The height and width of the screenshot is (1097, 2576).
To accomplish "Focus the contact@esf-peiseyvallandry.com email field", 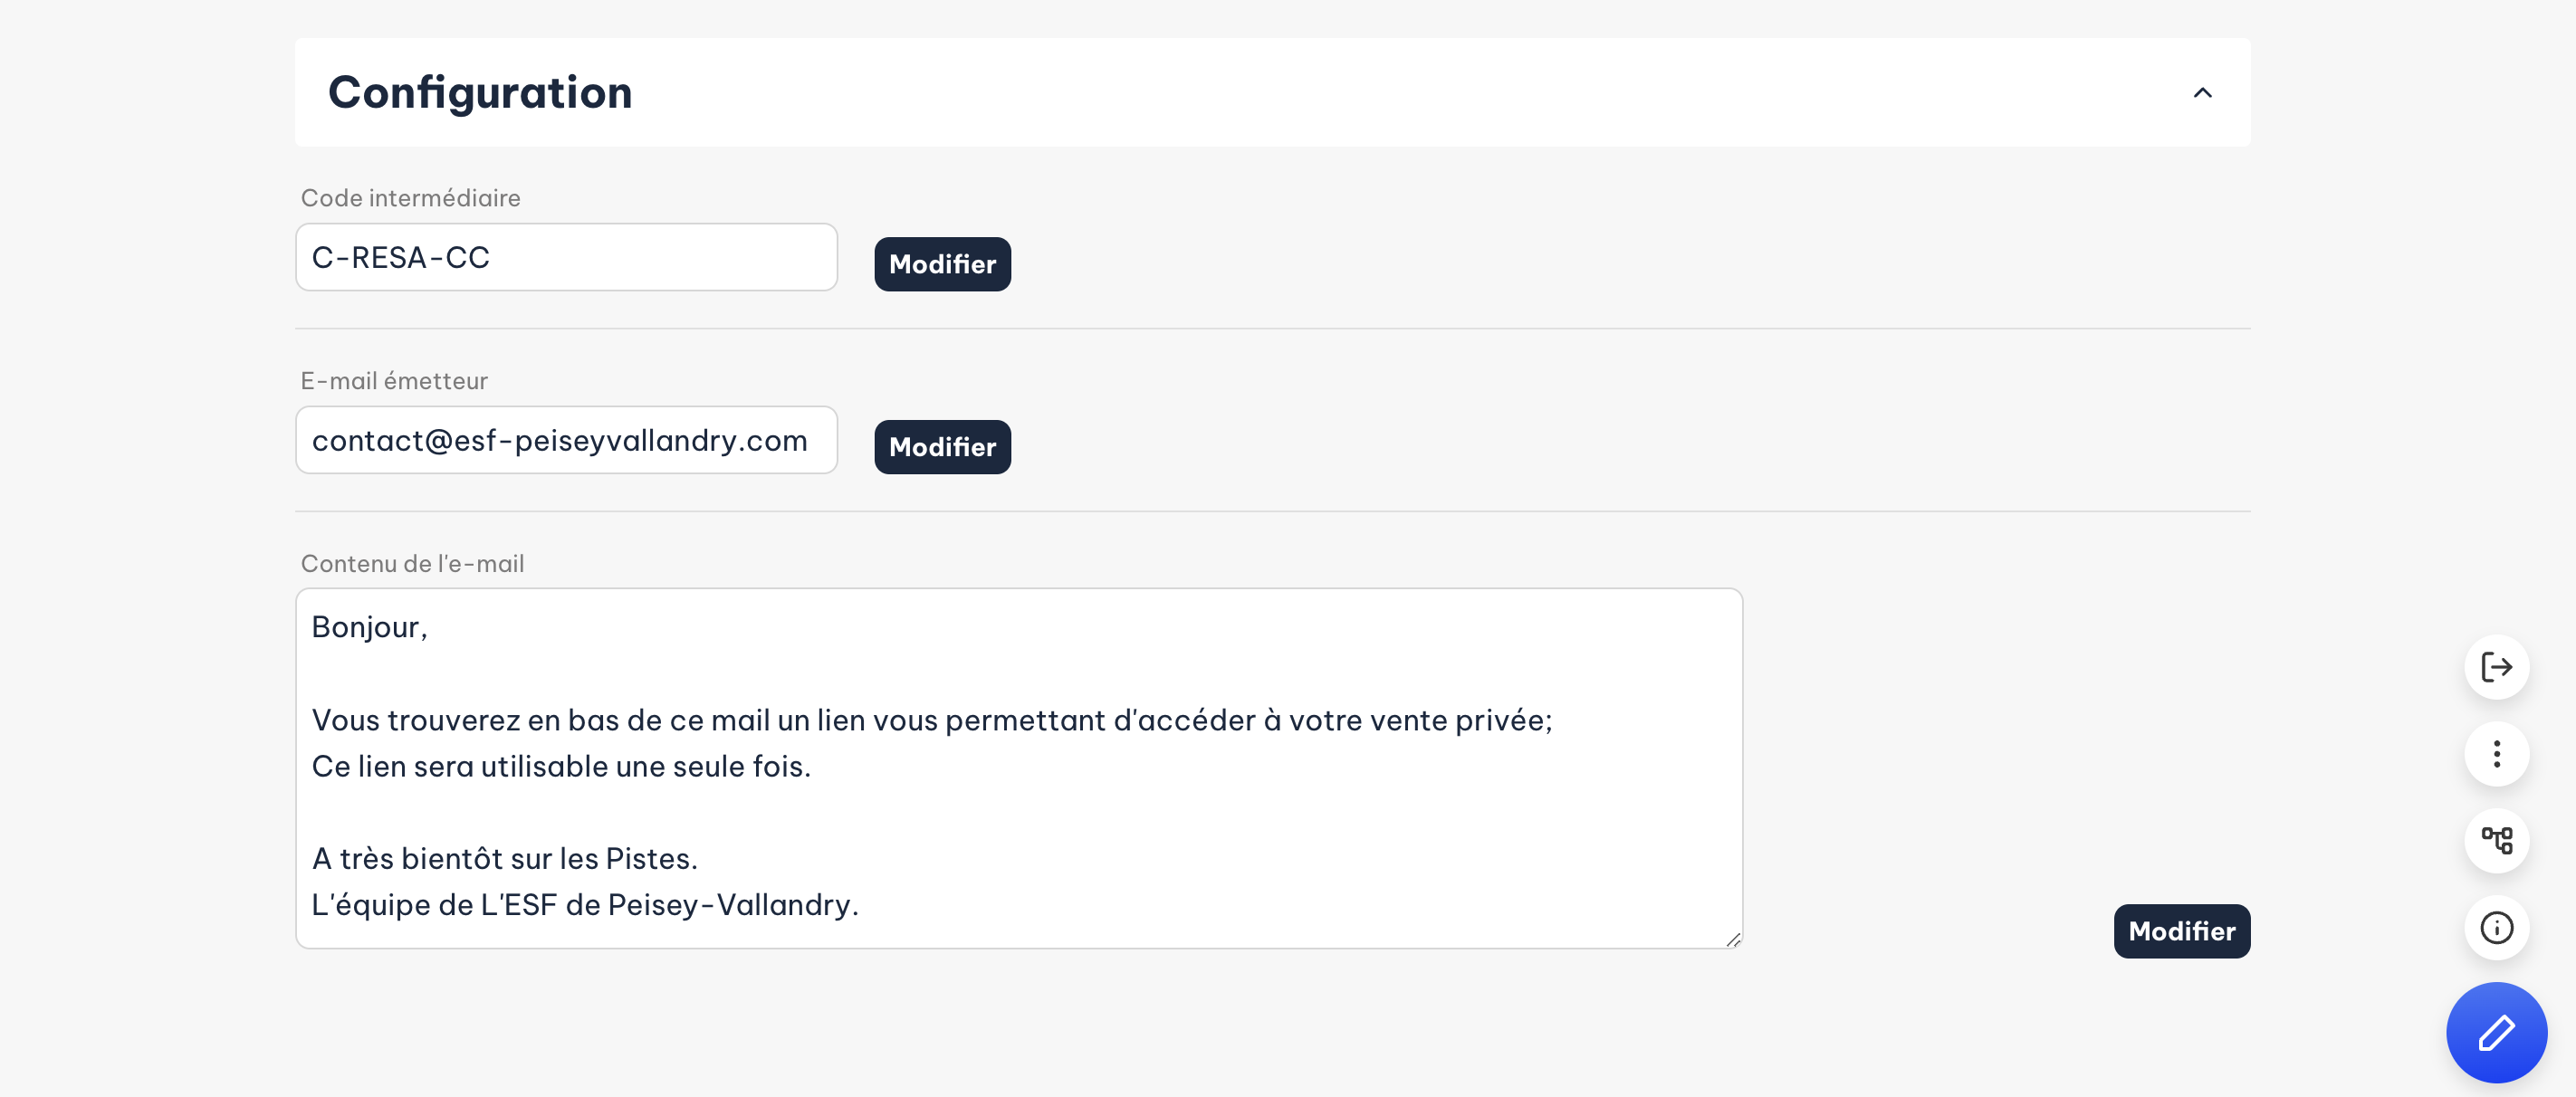I will click(566, 441).
